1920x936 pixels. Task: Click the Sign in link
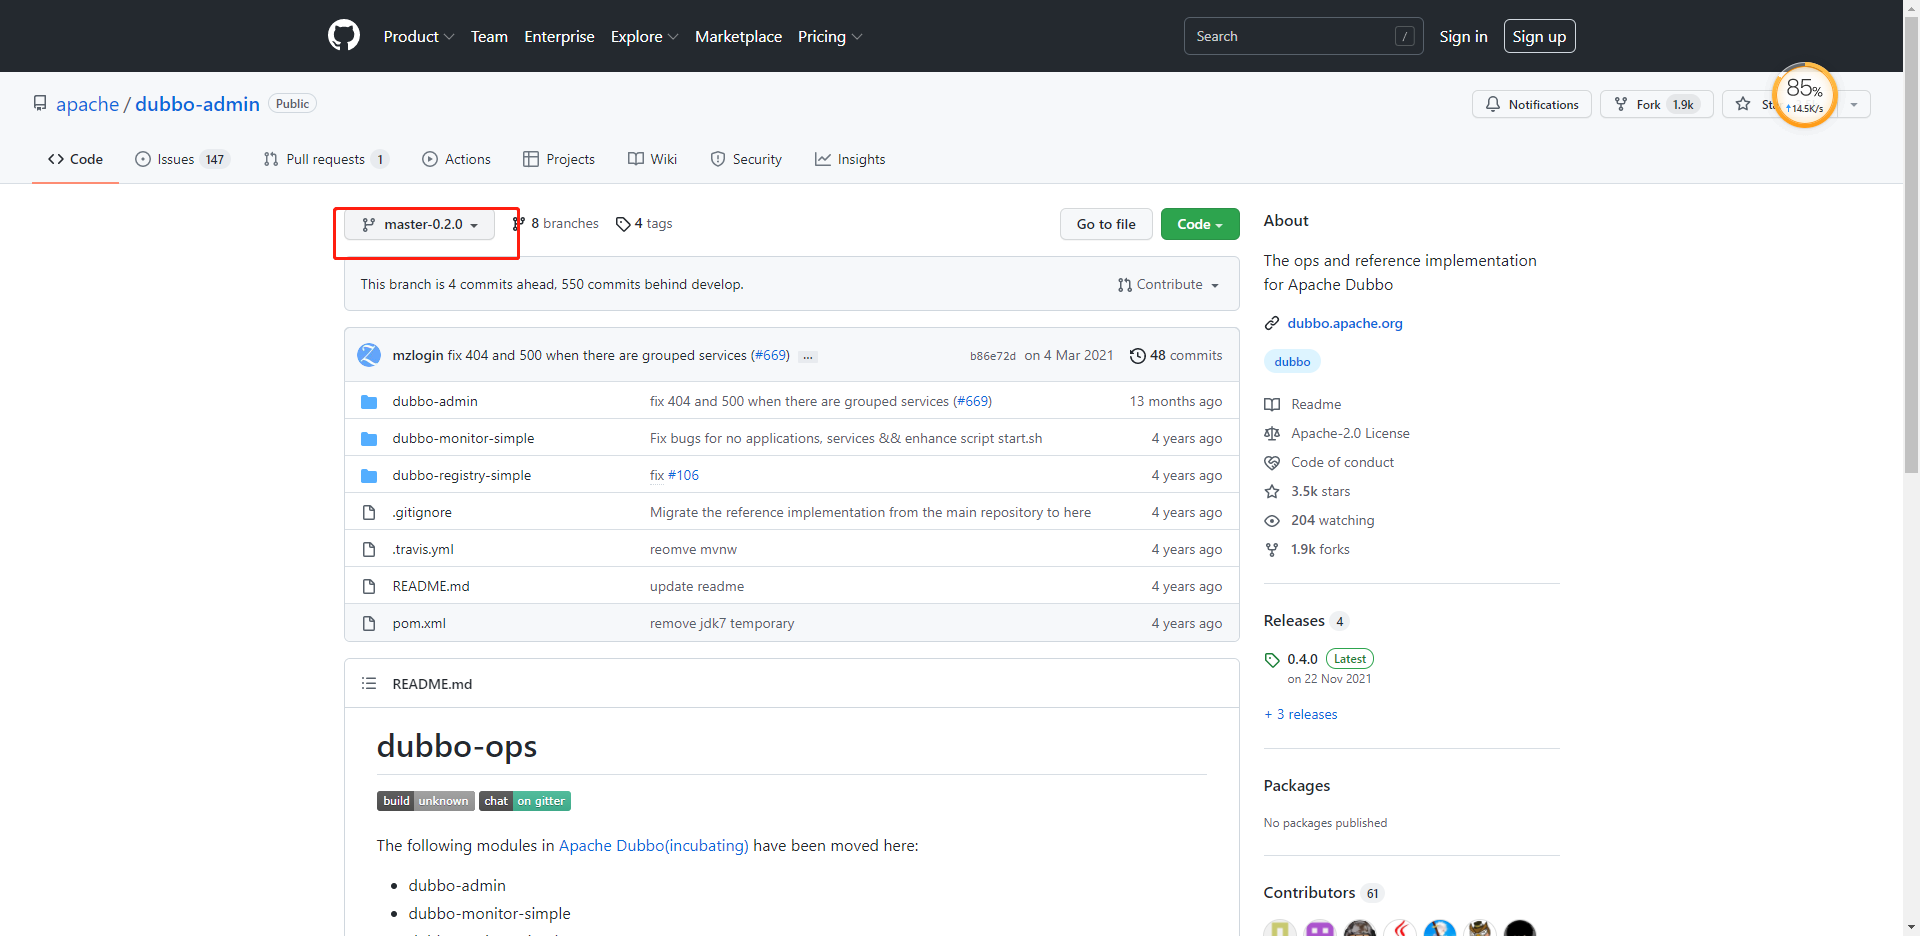pyautogui.click(x=1463, y=36)
